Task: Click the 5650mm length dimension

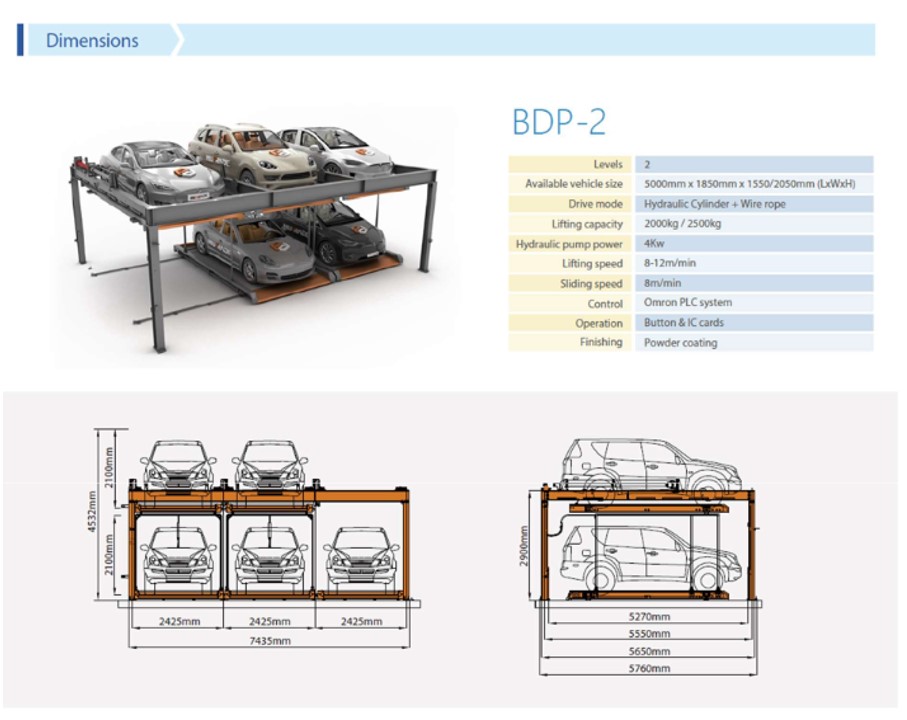Action: [x=649, y=651]
